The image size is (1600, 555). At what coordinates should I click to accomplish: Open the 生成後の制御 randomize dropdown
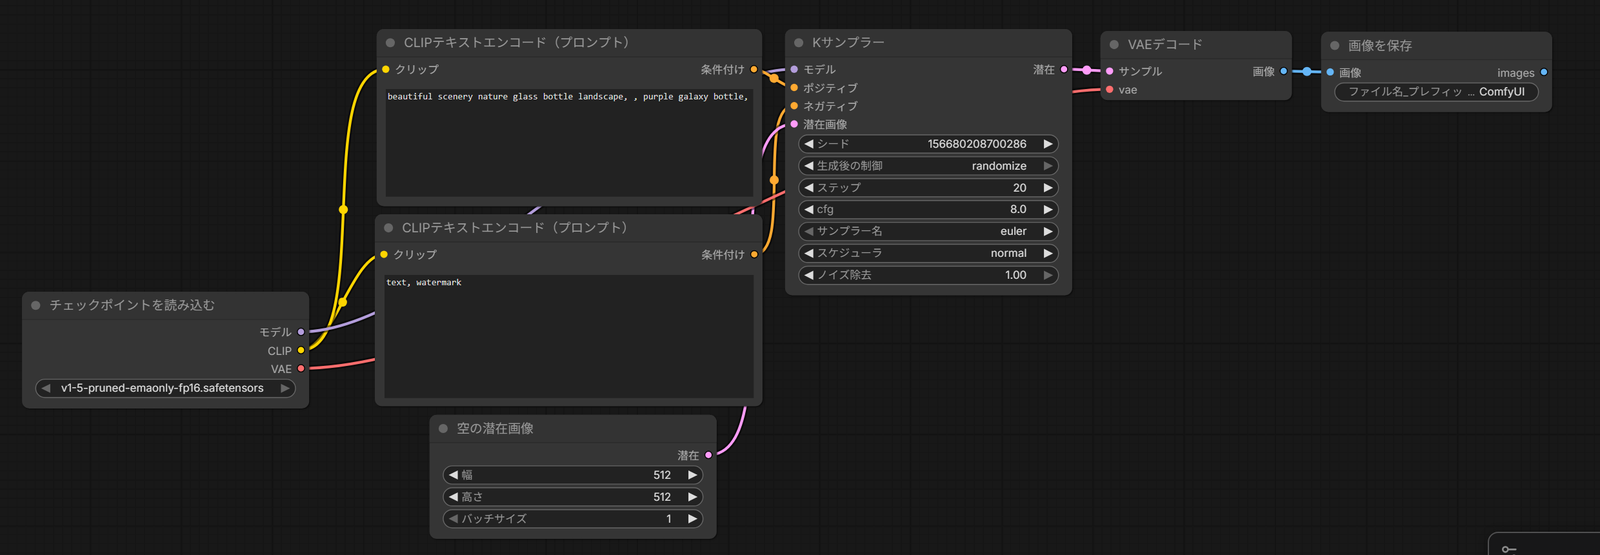point(928,166)
